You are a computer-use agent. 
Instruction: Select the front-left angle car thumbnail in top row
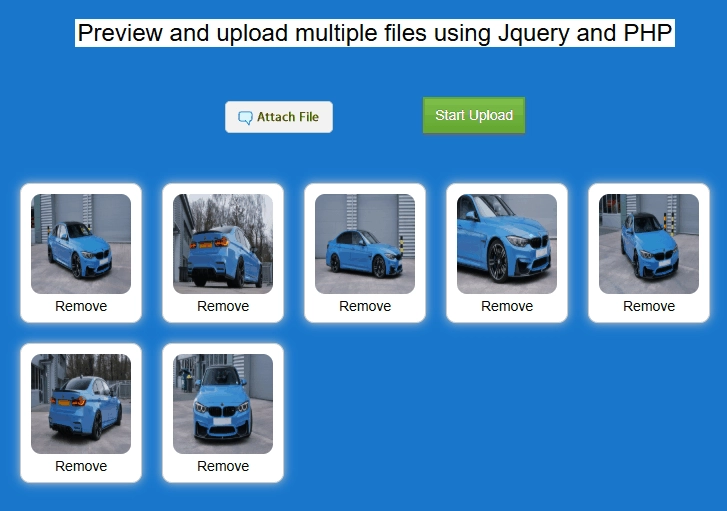81,243
